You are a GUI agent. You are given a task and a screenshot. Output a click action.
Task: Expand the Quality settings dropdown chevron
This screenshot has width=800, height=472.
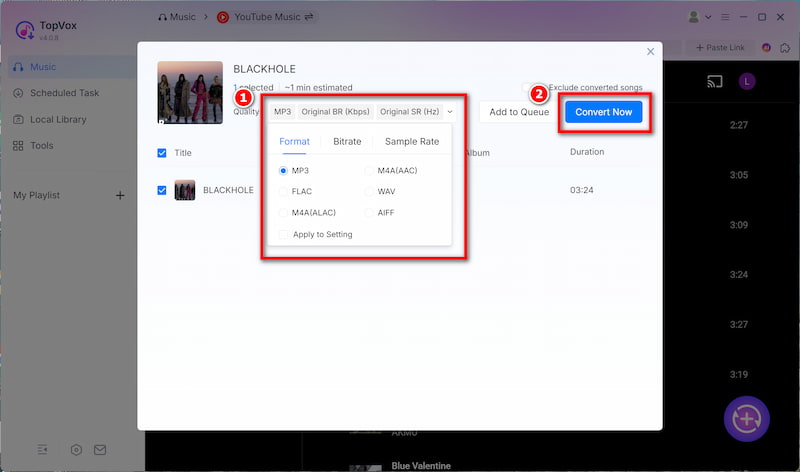(450, 112)
